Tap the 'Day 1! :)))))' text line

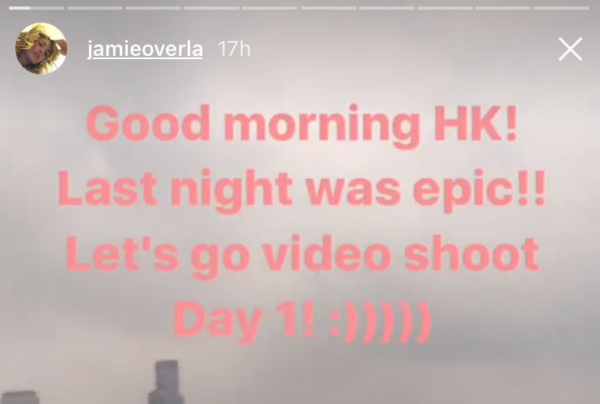(302, 321)
